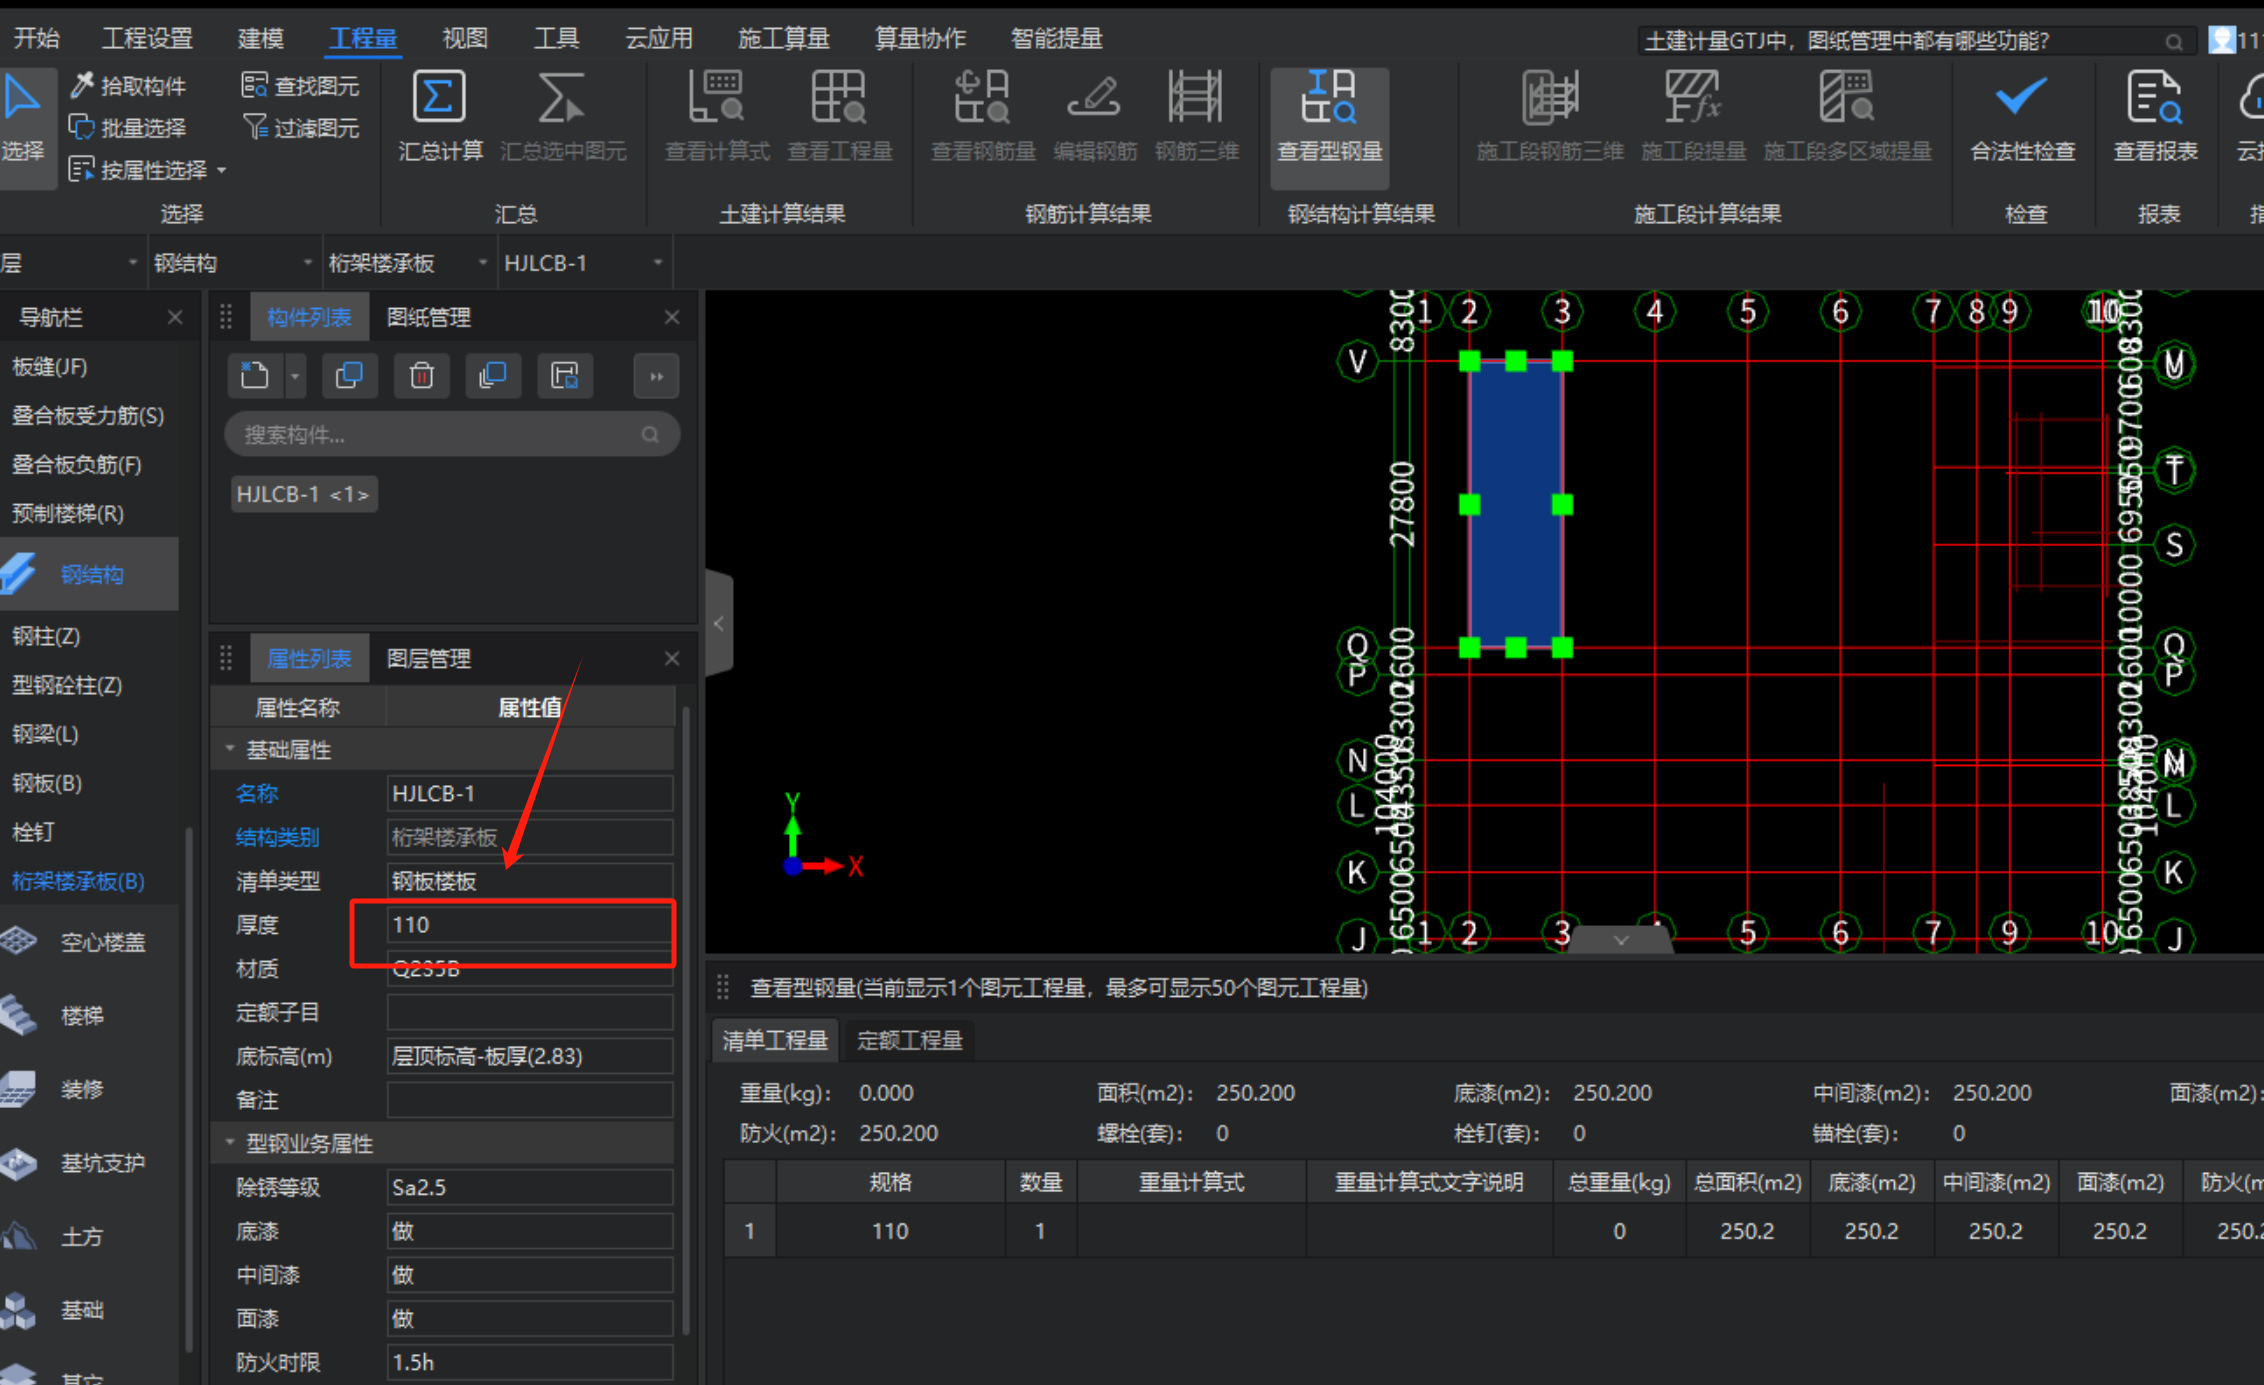Click the property list vertical scrollbar
The image size is (2264, 1385).
click(x=686, y=1020)
